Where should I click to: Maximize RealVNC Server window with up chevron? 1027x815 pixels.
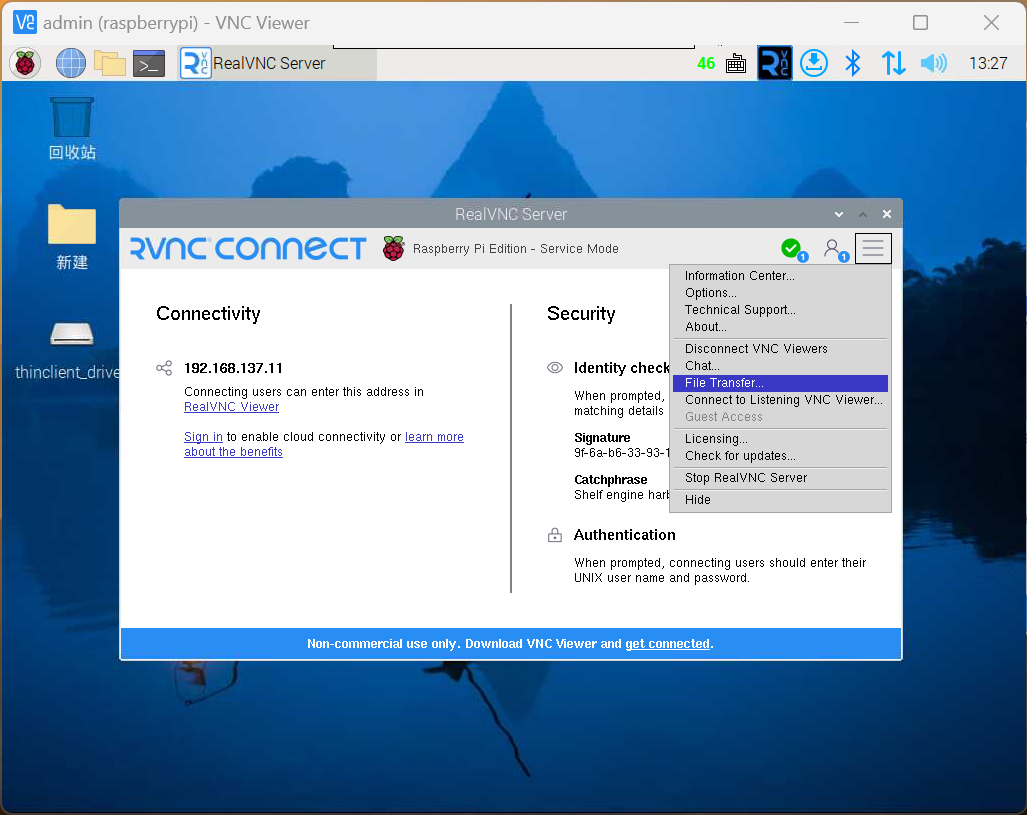click(x=863, y=214)
